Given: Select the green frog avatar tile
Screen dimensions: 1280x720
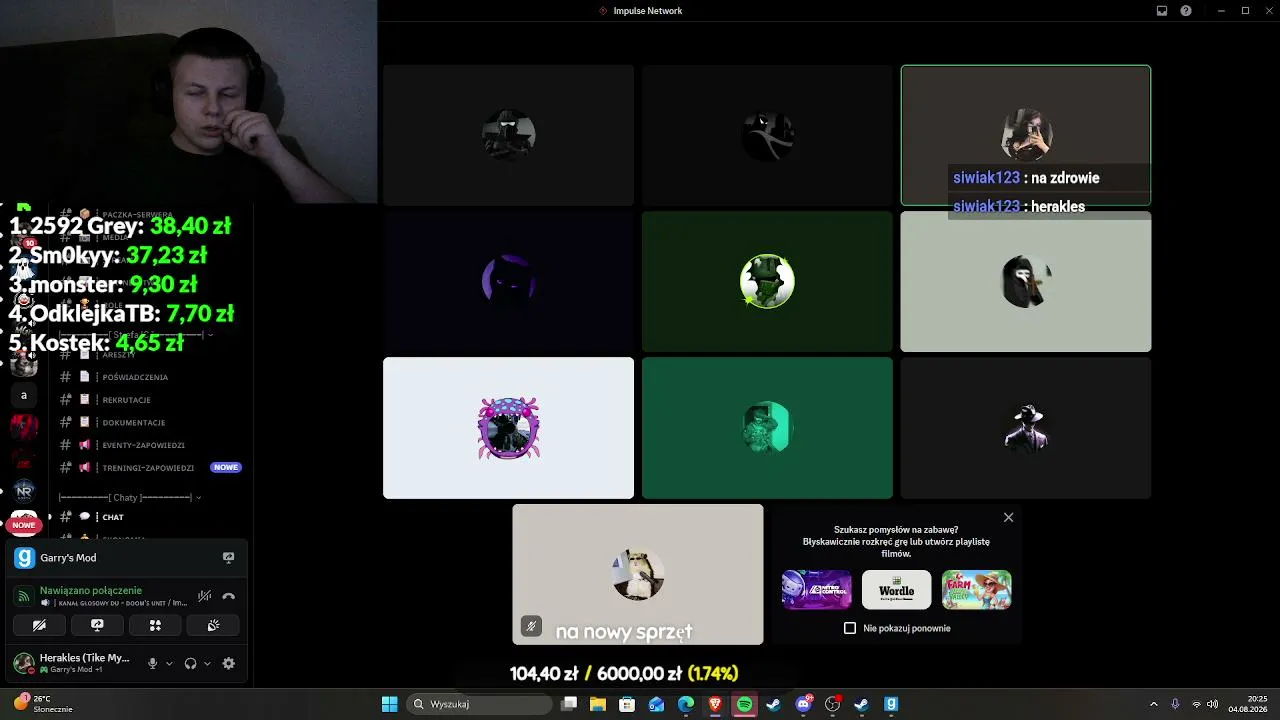Looking at the screenshot, I should pos(767,281).
